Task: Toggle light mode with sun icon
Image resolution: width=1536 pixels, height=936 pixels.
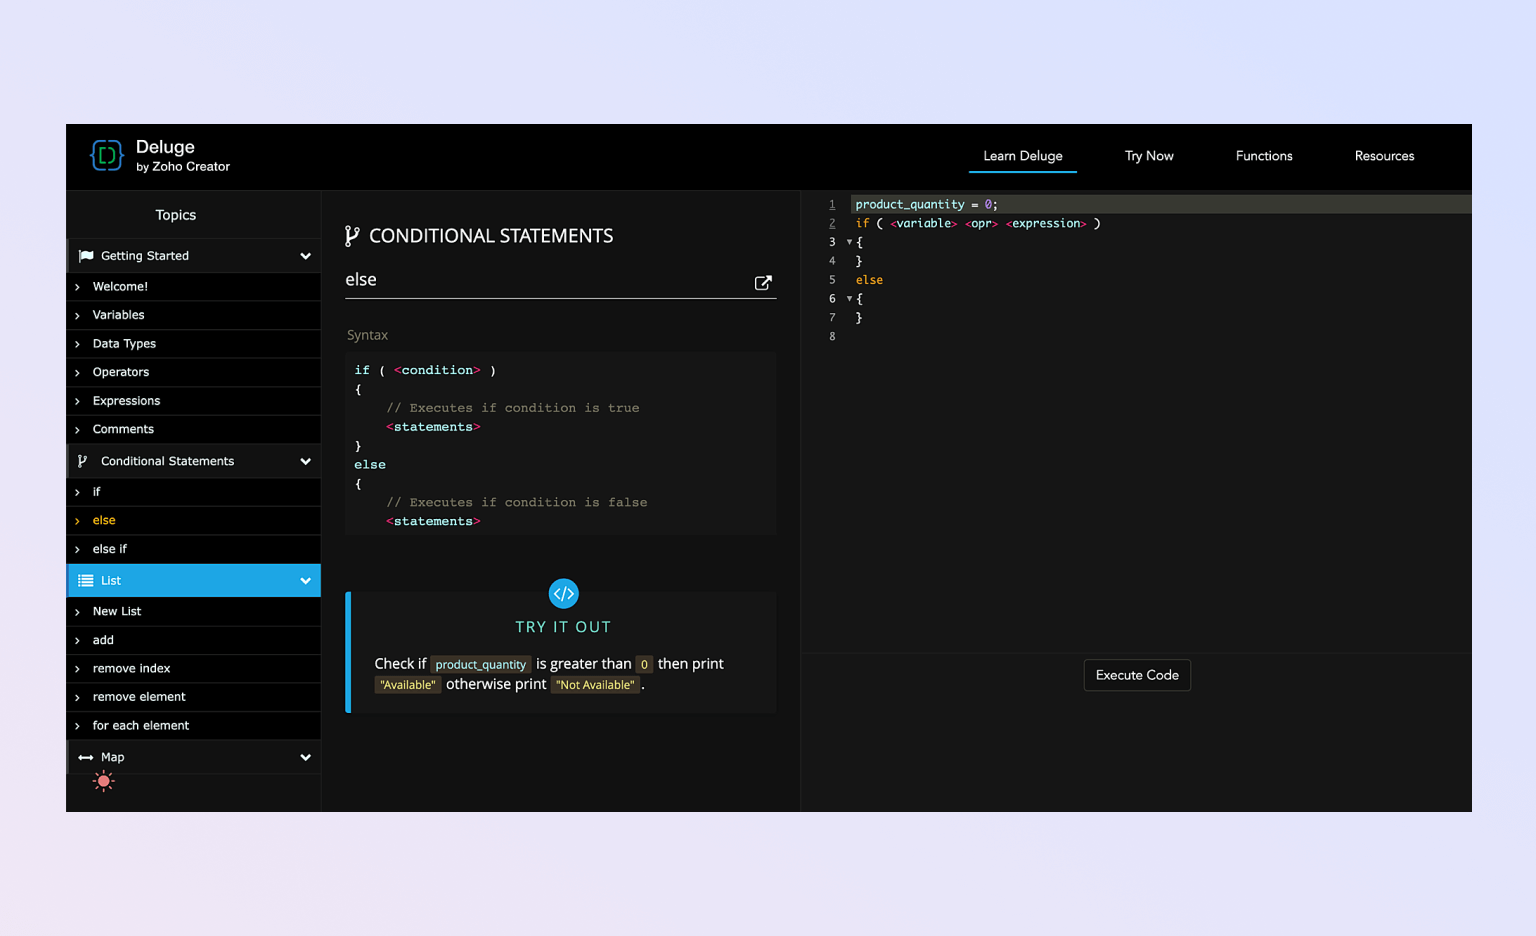Action: (x=104, y=782)
